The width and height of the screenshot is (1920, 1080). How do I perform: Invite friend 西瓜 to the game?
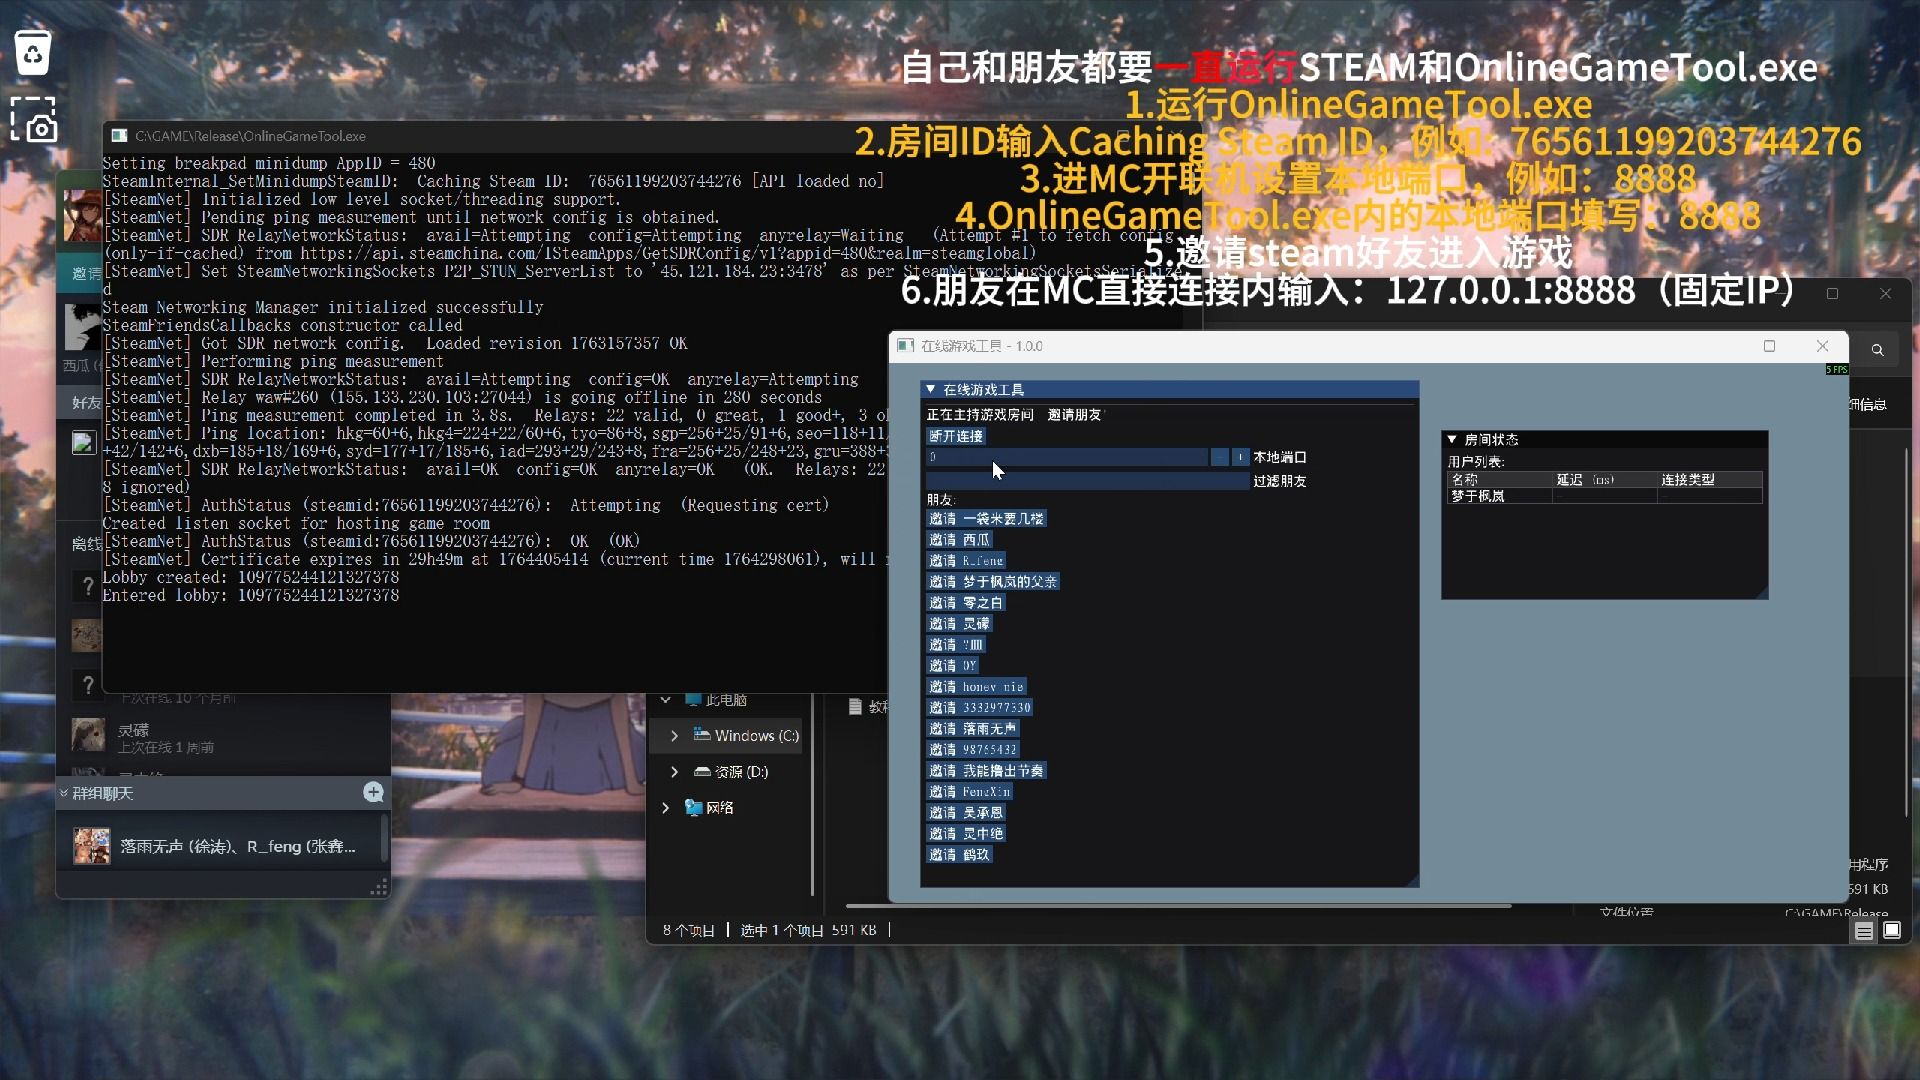pyautogui.click(x=959, y=540)
